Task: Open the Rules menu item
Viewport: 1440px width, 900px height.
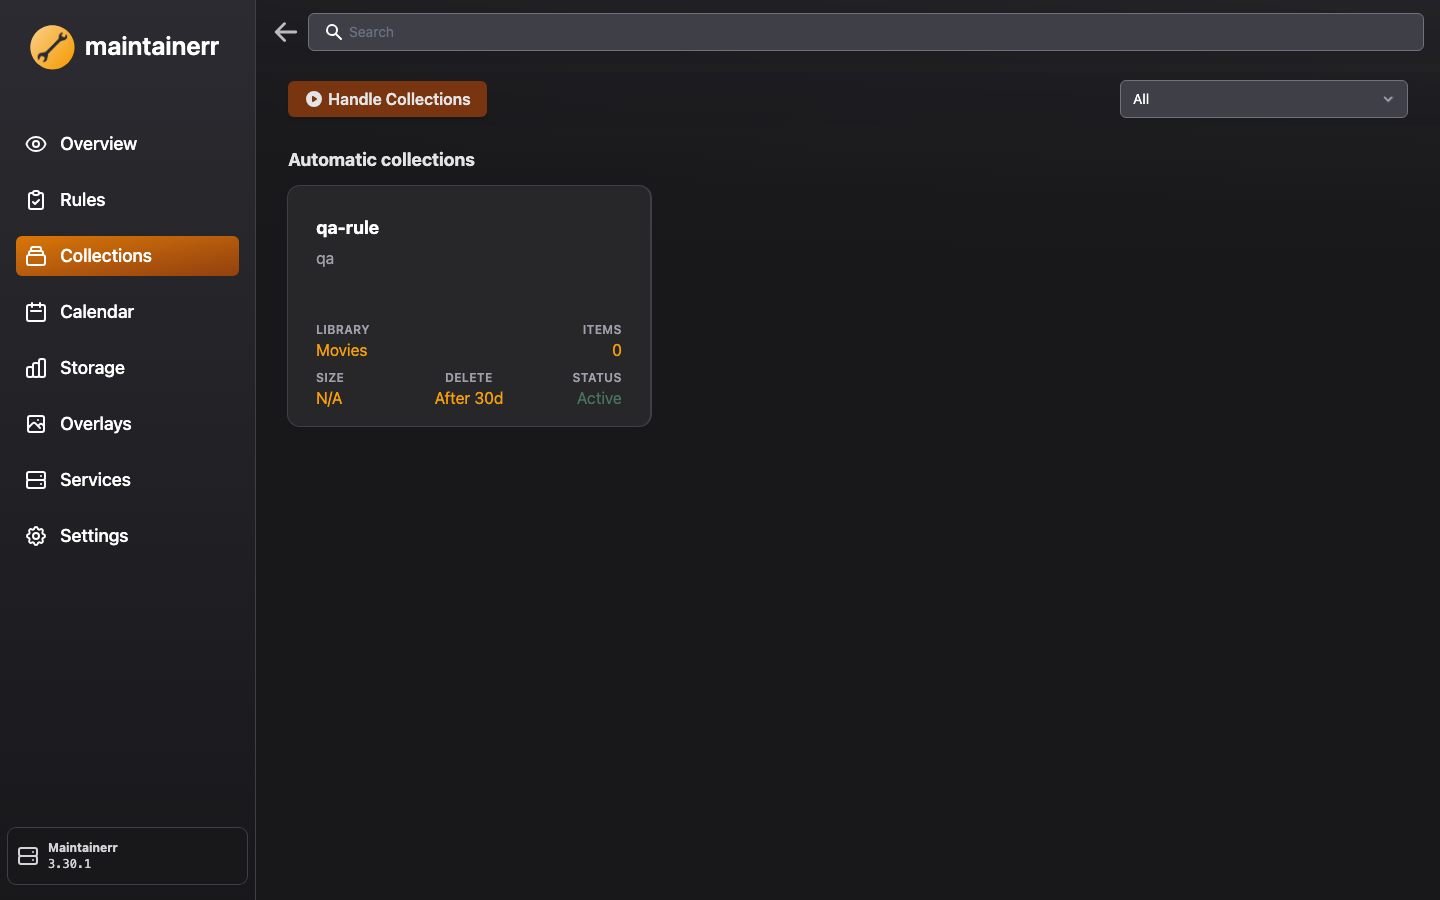Action: 127,200
